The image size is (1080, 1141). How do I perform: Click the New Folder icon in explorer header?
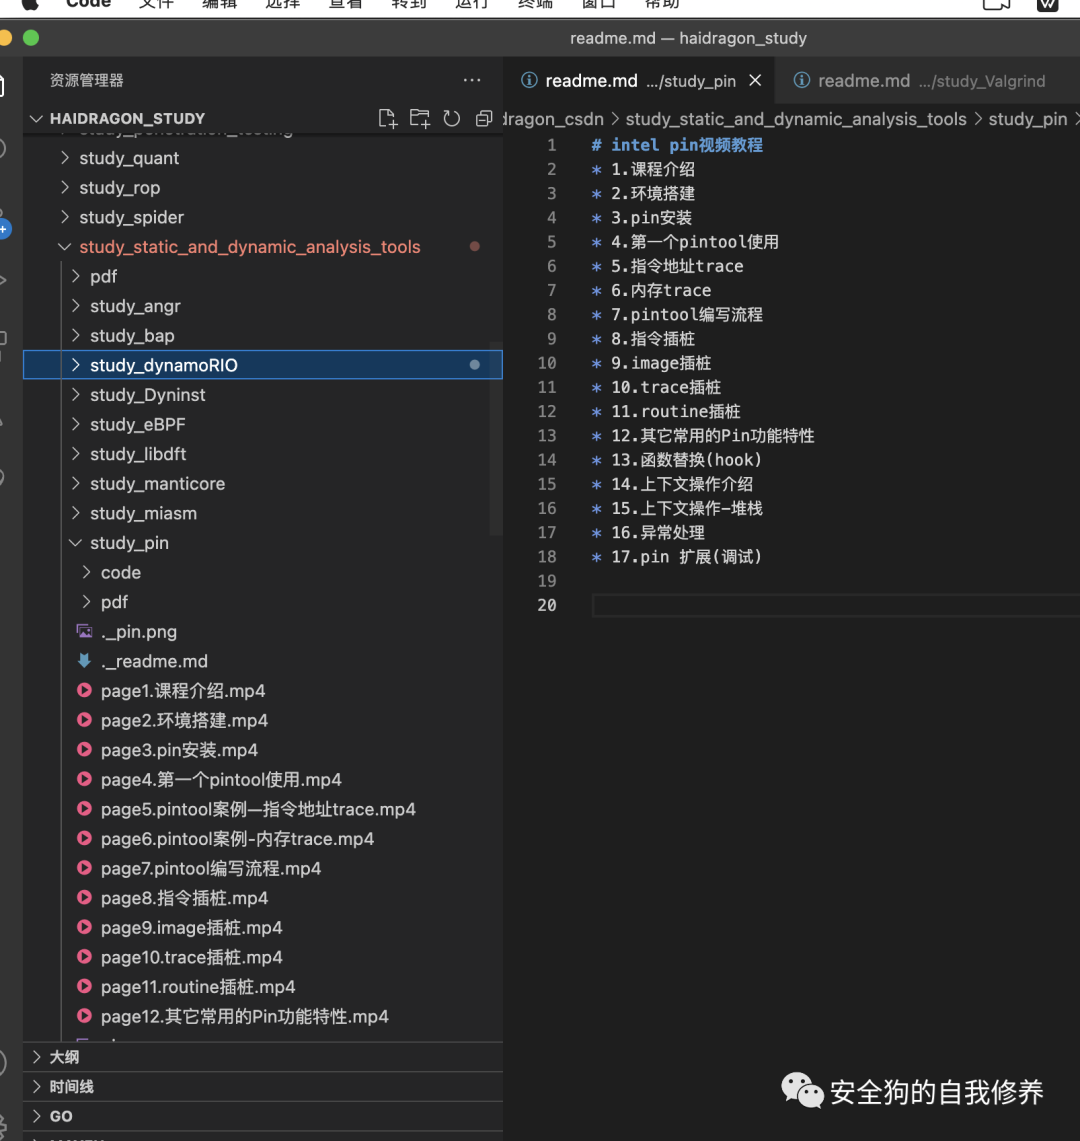pos(419,119)
